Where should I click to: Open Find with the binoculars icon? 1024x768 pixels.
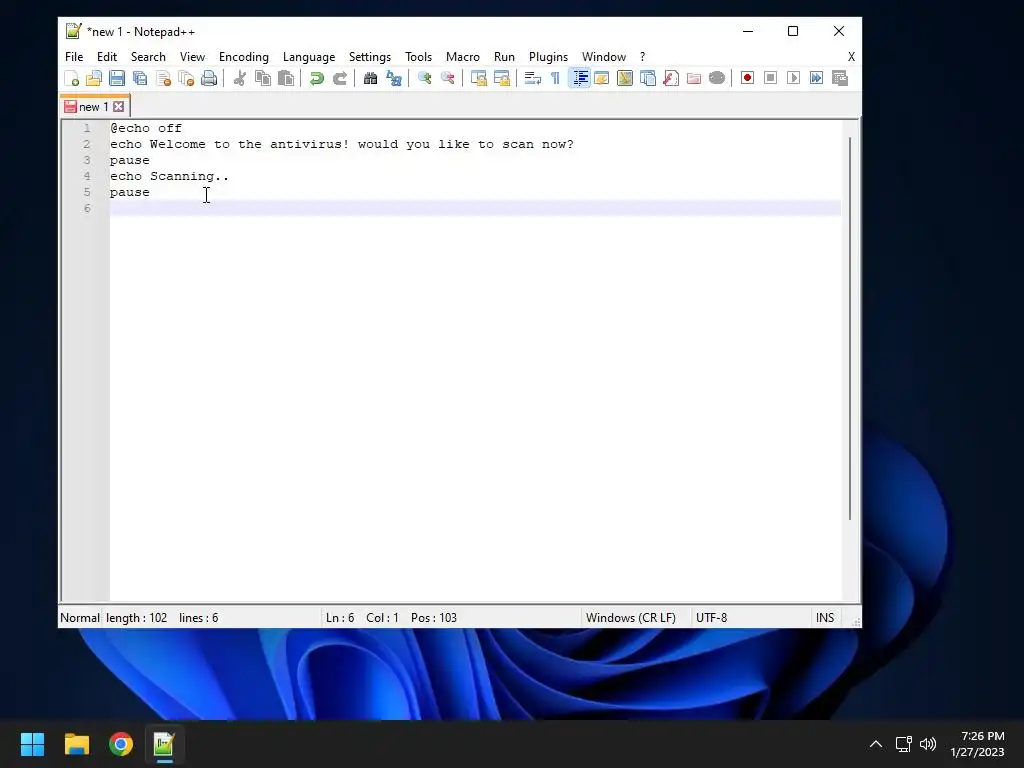[x=370, y=78]
